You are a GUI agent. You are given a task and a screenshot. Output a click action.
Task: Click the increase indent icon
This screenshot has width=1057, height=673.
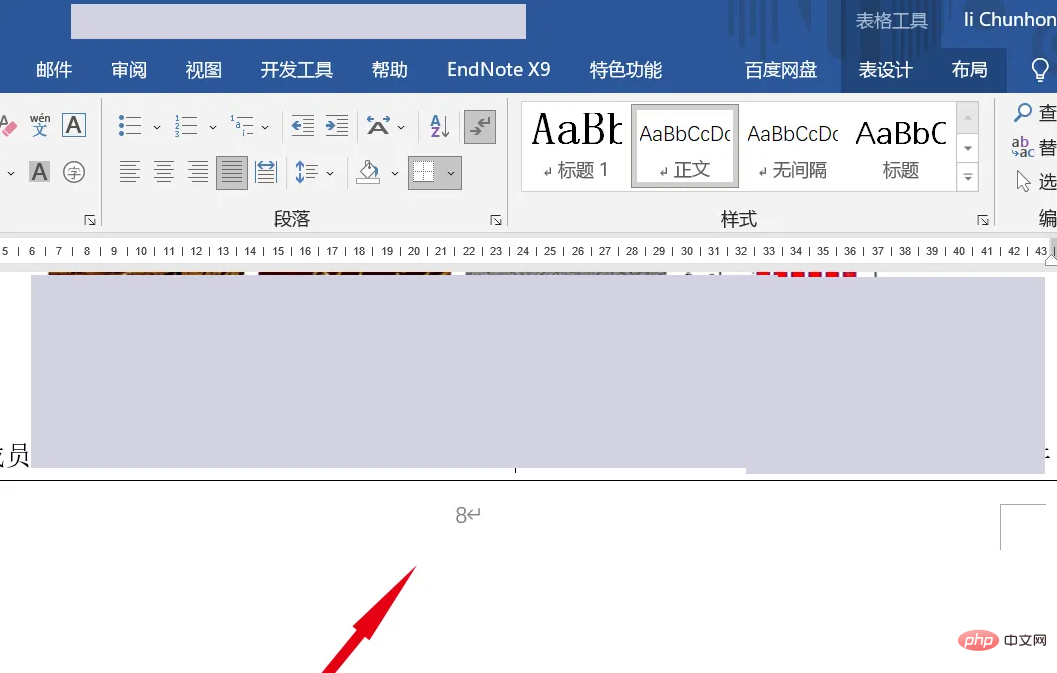click(x=337, y=126)
